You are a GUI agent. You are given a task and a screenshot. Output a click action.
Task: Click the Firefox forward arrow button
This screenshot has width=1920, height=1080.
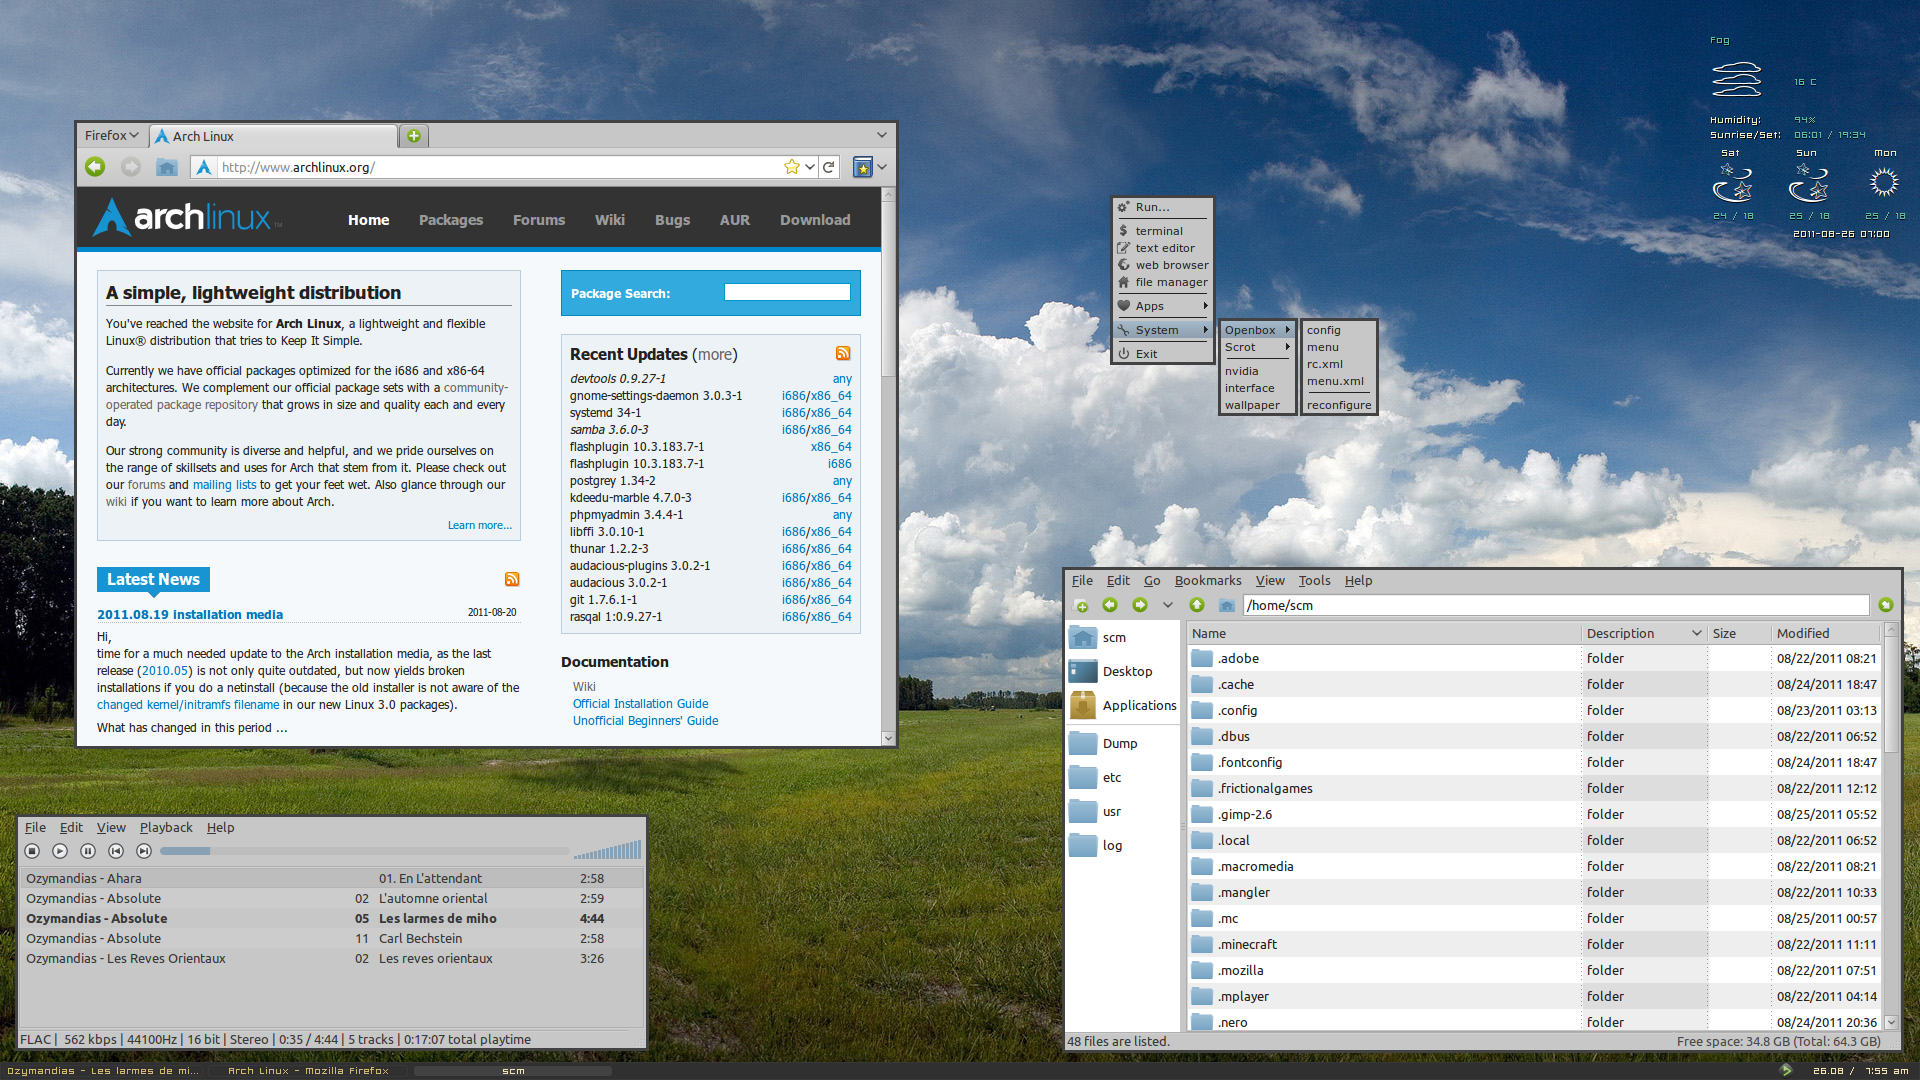[x=131, y=167]
